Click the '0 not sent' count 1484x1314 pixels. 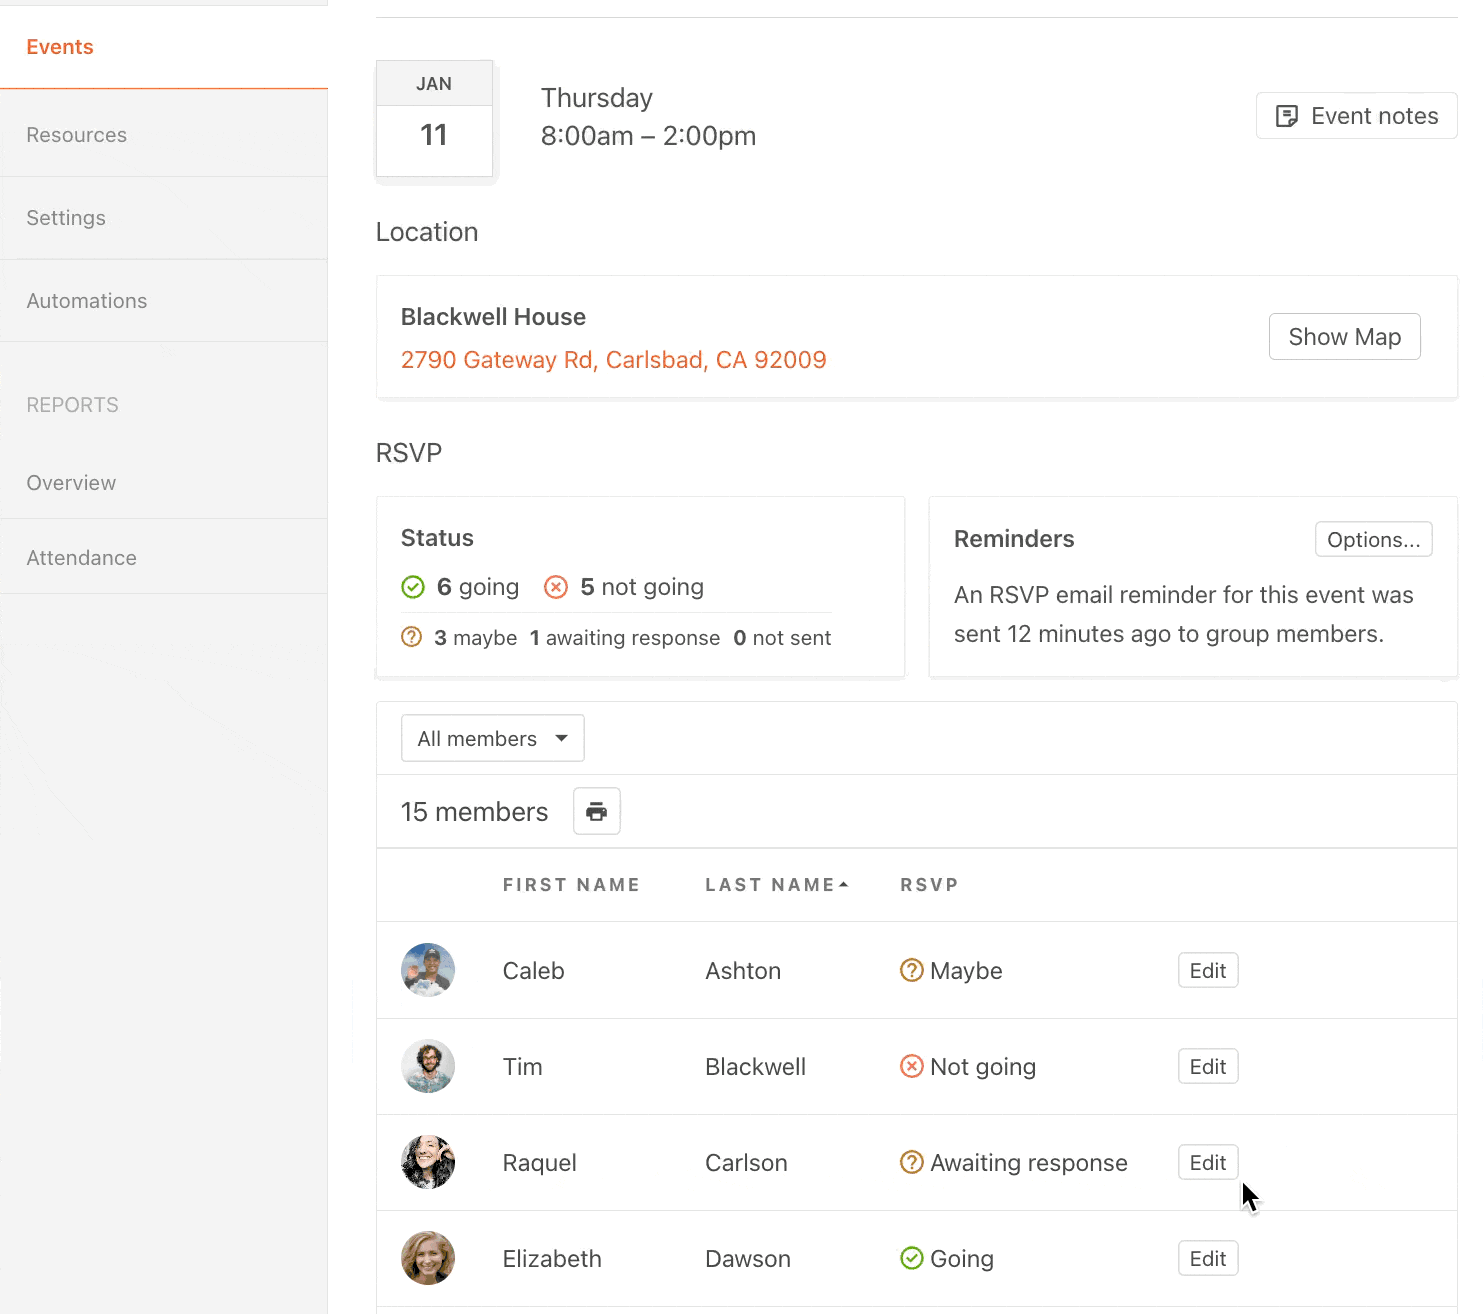click(x=782, y=638)
